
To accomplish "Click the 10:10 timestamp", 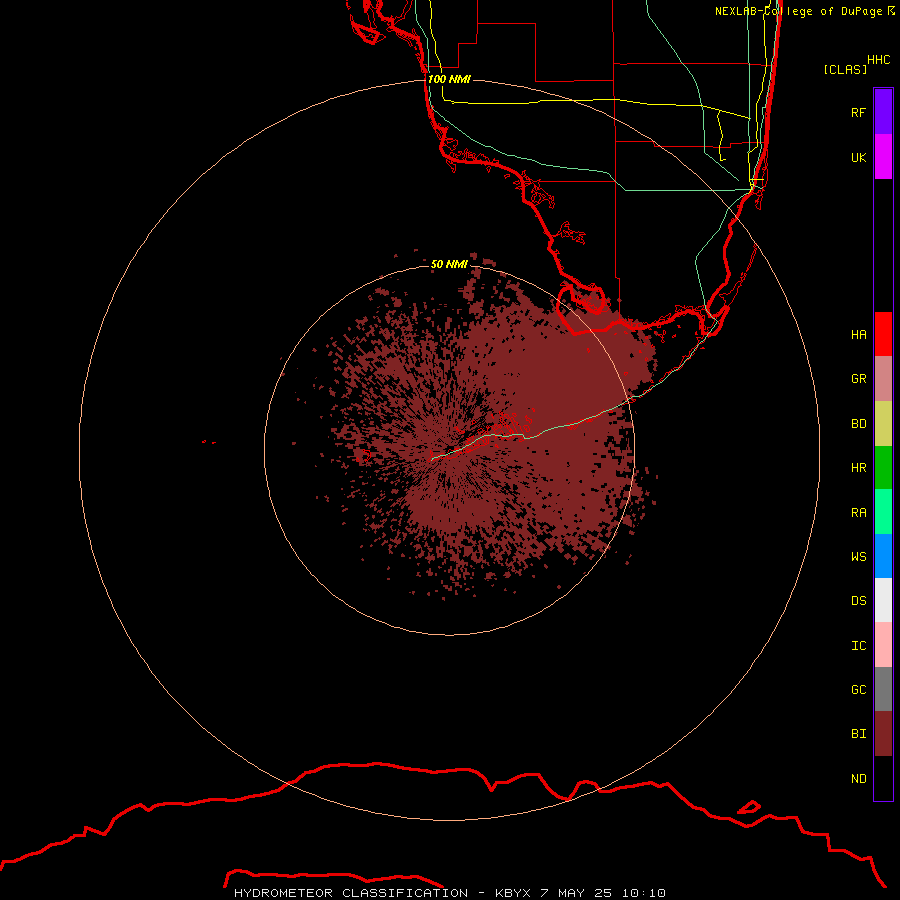I will [643, 893].
